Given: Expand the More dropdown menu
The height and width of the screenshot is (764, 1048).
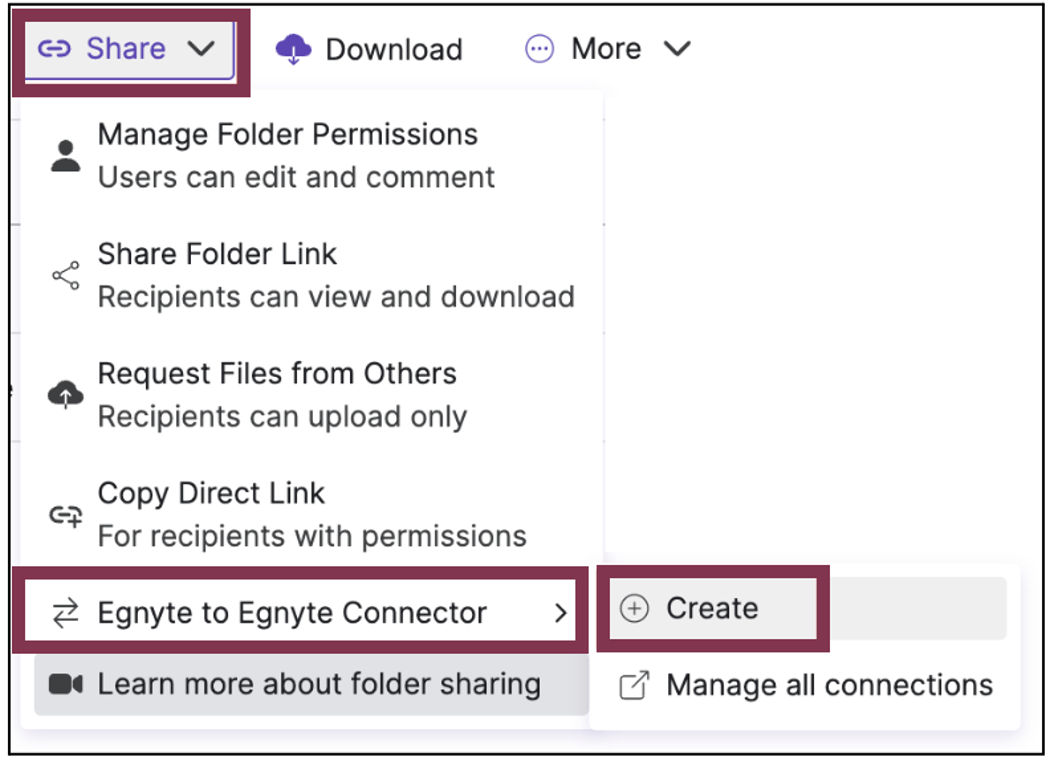Looking at the screenshot, I should click(678, 48).
